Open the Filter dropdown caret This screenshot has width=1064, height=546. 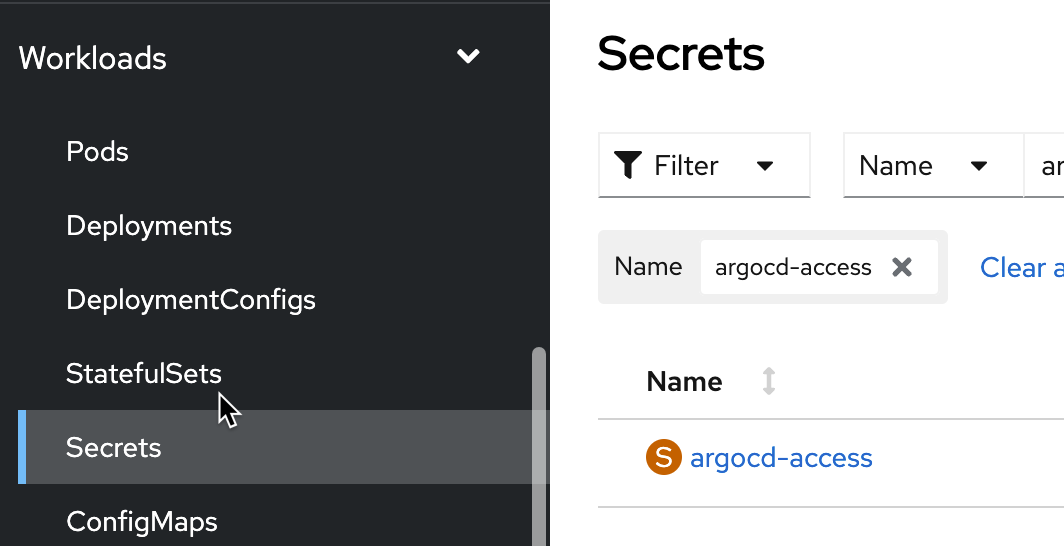coord(765,165)
